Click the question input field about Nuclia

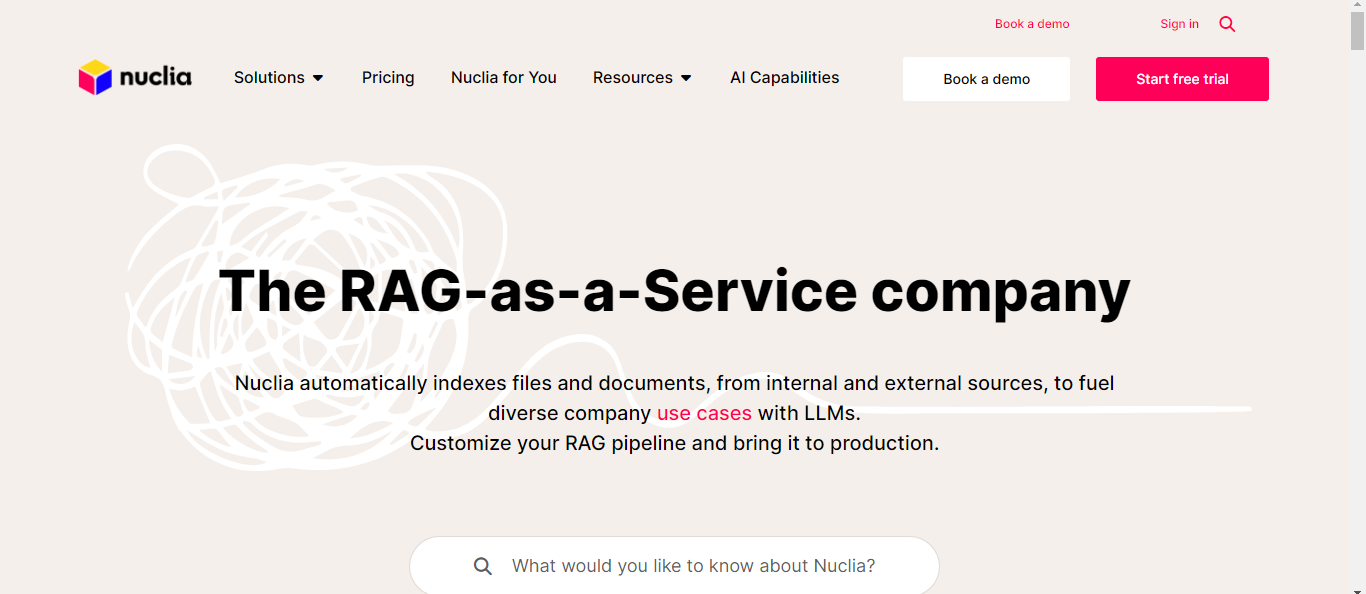pyautogui.click(x=700, y=565)
